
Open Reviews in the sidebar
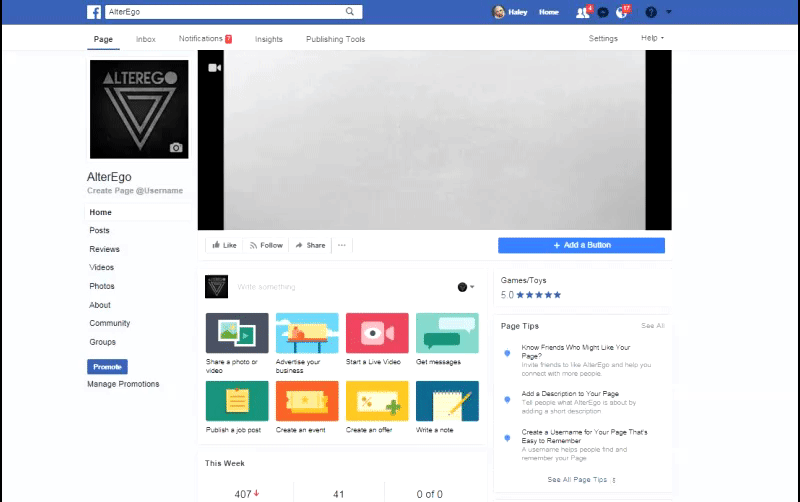click(105, 249)
